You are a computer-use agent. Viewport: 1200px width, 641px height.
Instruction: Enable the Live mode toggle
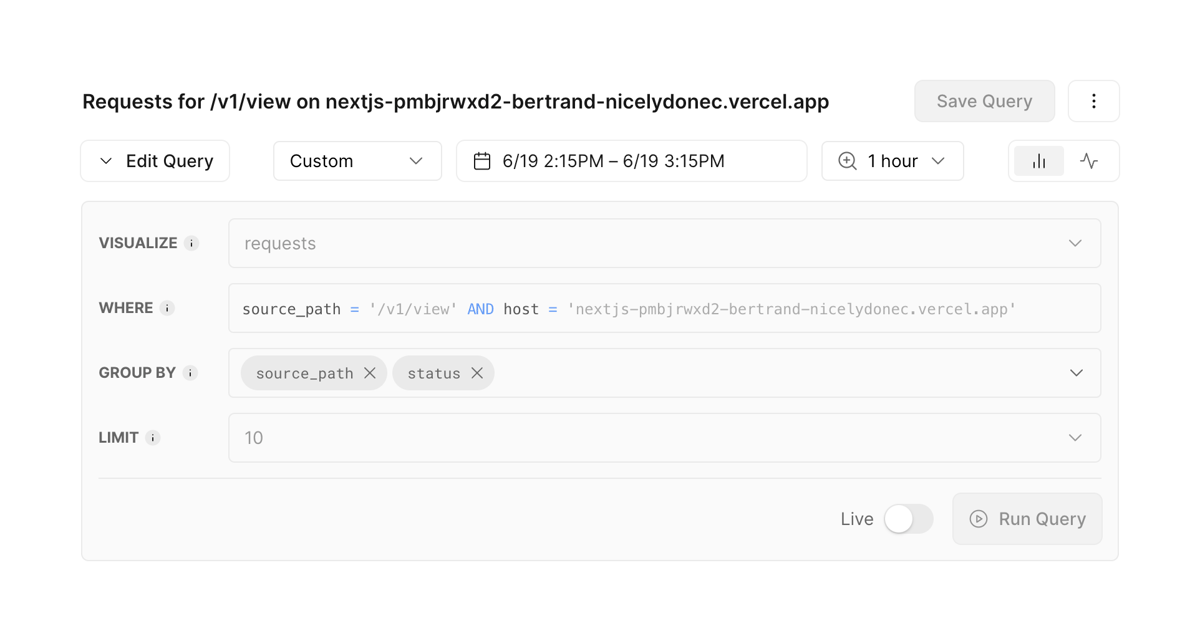tap(907, 518)
